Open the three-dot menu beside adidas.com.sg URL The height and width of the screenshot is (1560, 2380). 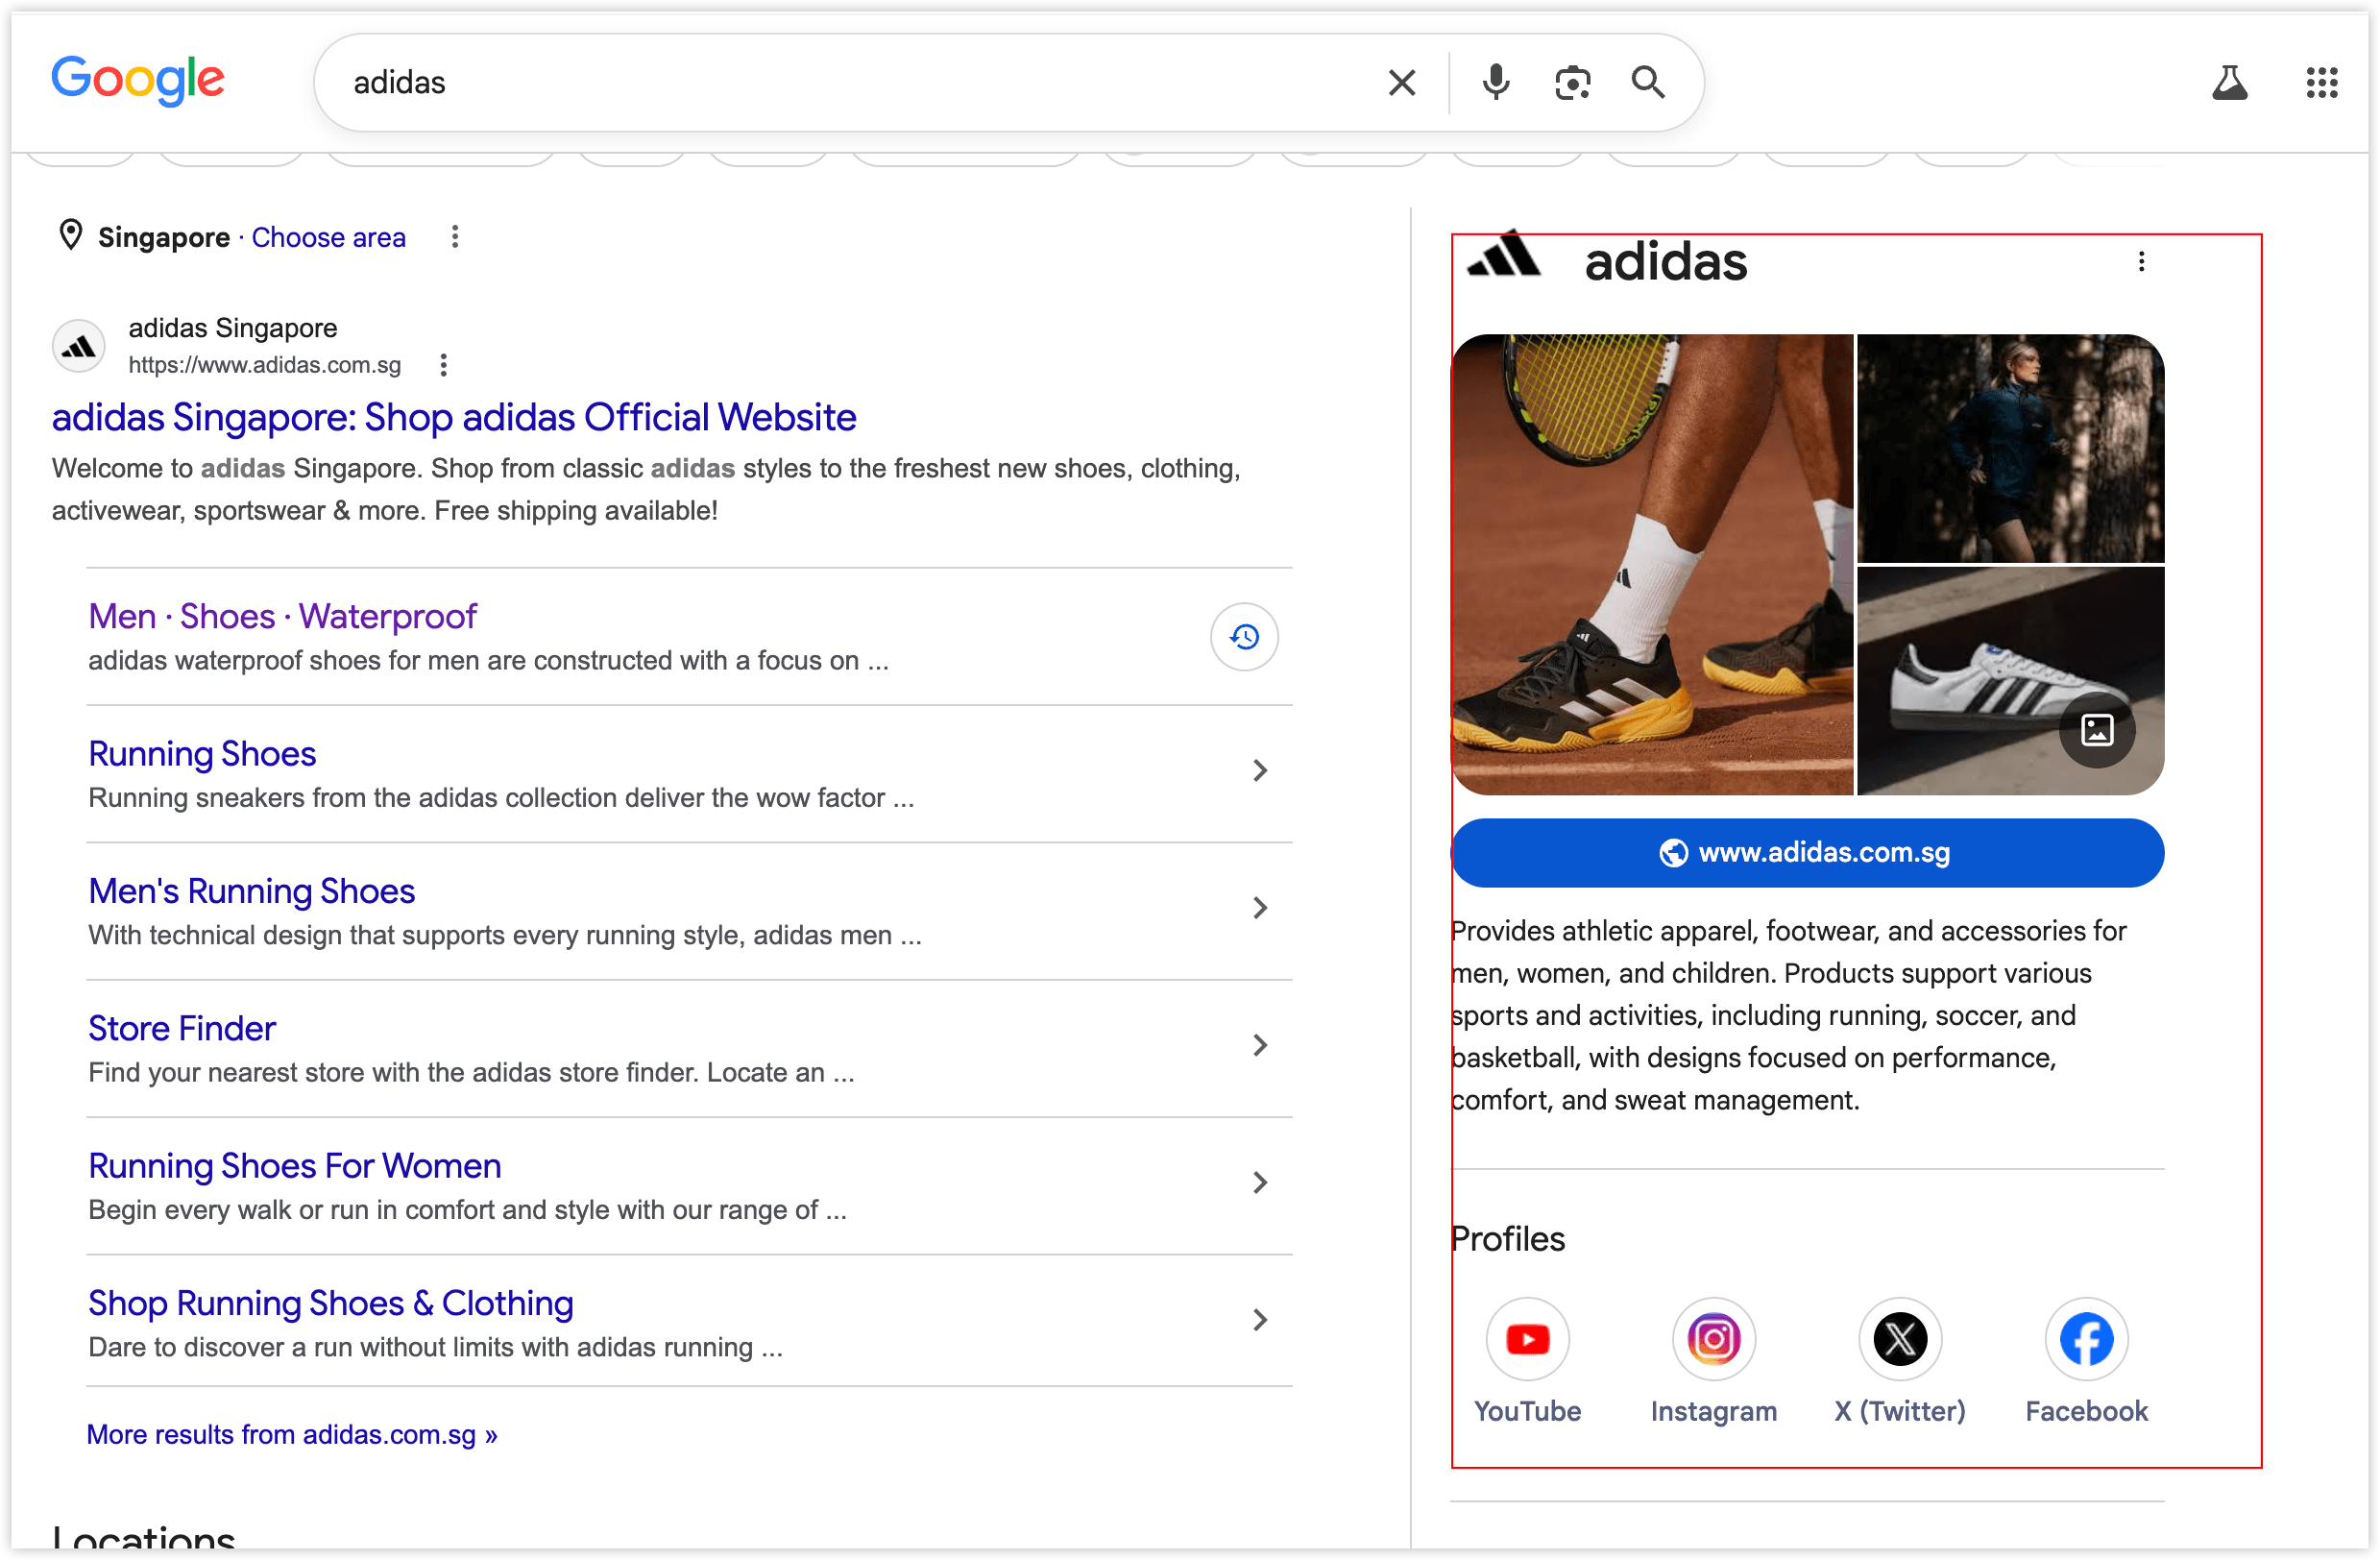coord(443,365)
